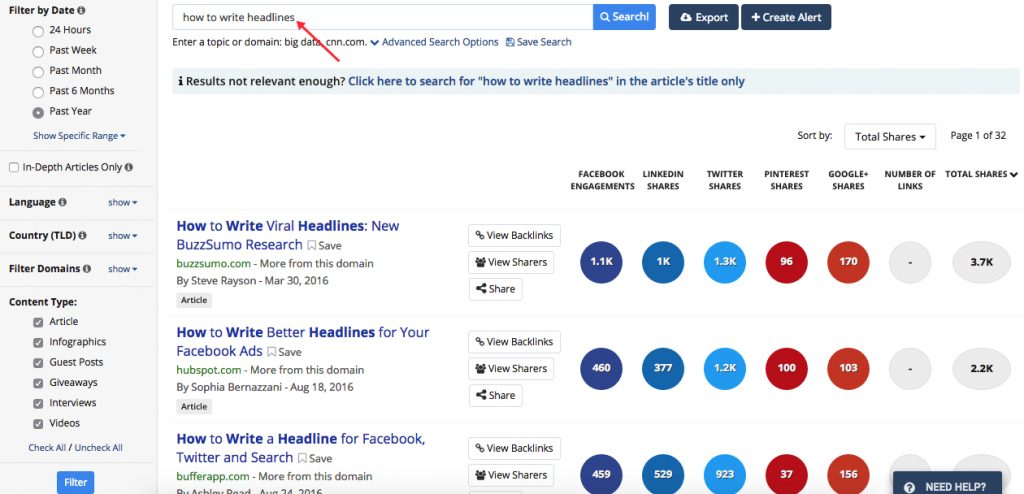This screenshot has height=494, width=1024.
Task: Show the Language filter options
Action: coord(123,203)
